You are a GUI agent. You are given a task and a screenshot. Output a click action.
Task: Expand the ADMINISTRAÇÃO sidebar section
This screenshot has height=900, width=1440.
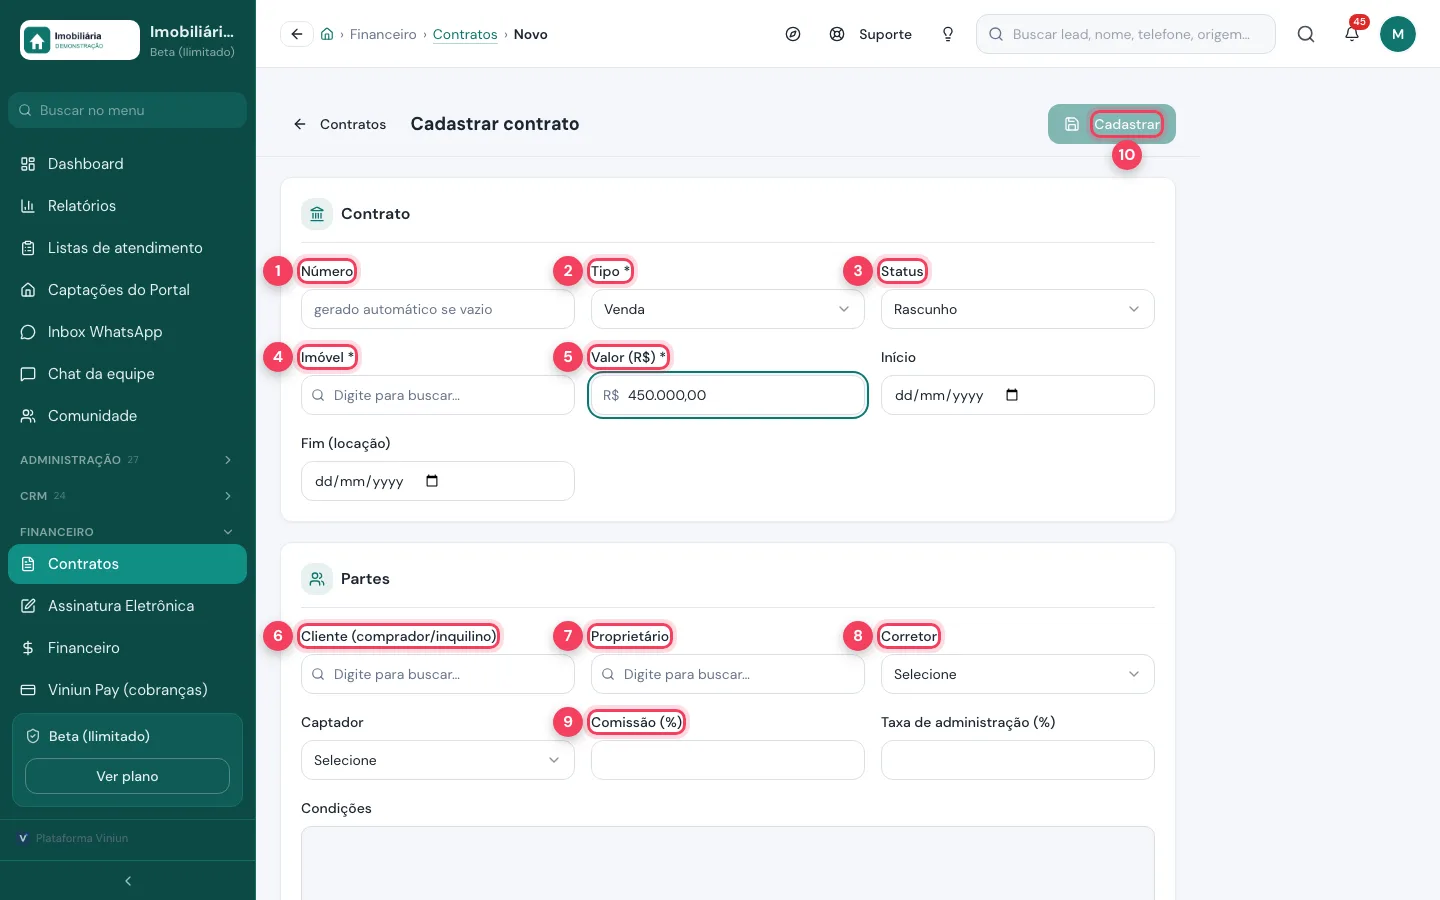pyautogui.click(x=127, y=460)
